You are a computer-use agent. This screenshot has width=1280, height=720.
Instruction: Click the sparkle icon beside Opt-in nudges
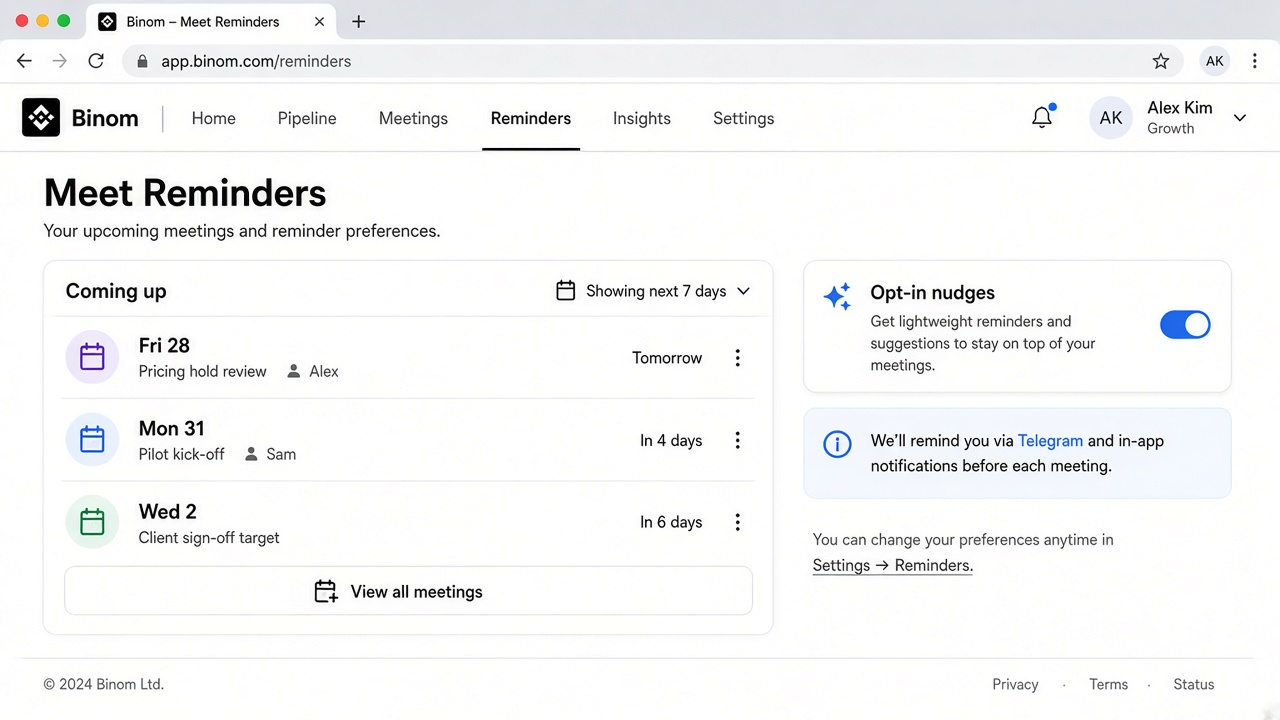point(837,296)
